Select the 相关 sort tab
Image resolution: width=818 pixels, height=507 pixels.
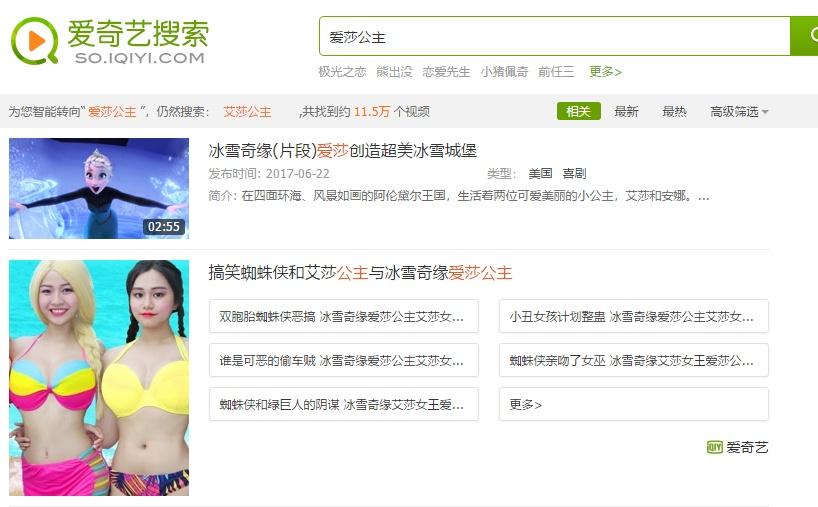coord(579,111)
